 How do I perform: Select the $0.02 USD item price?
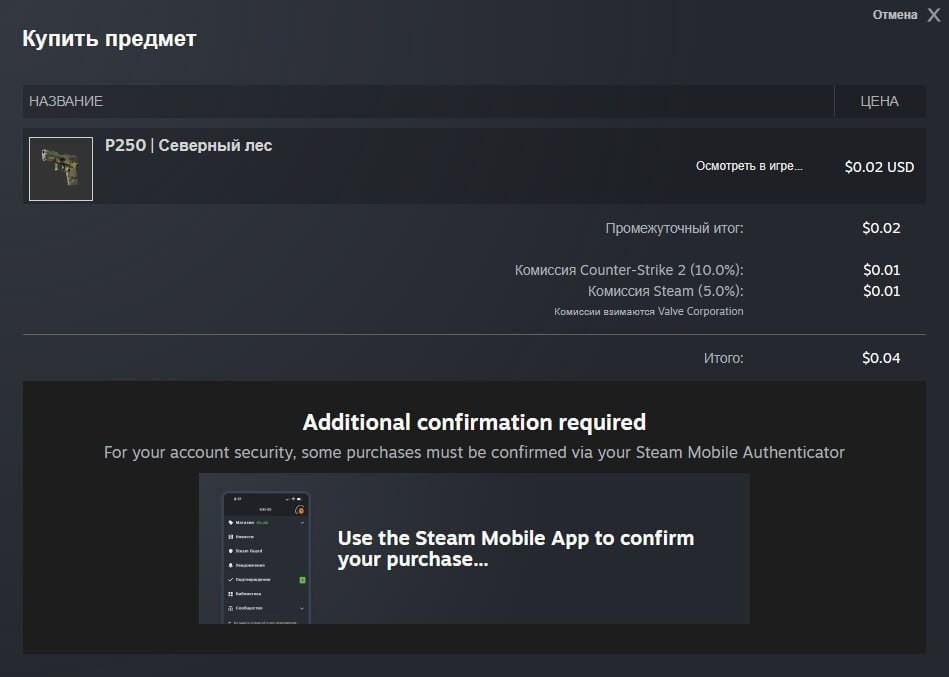[879, 167]
